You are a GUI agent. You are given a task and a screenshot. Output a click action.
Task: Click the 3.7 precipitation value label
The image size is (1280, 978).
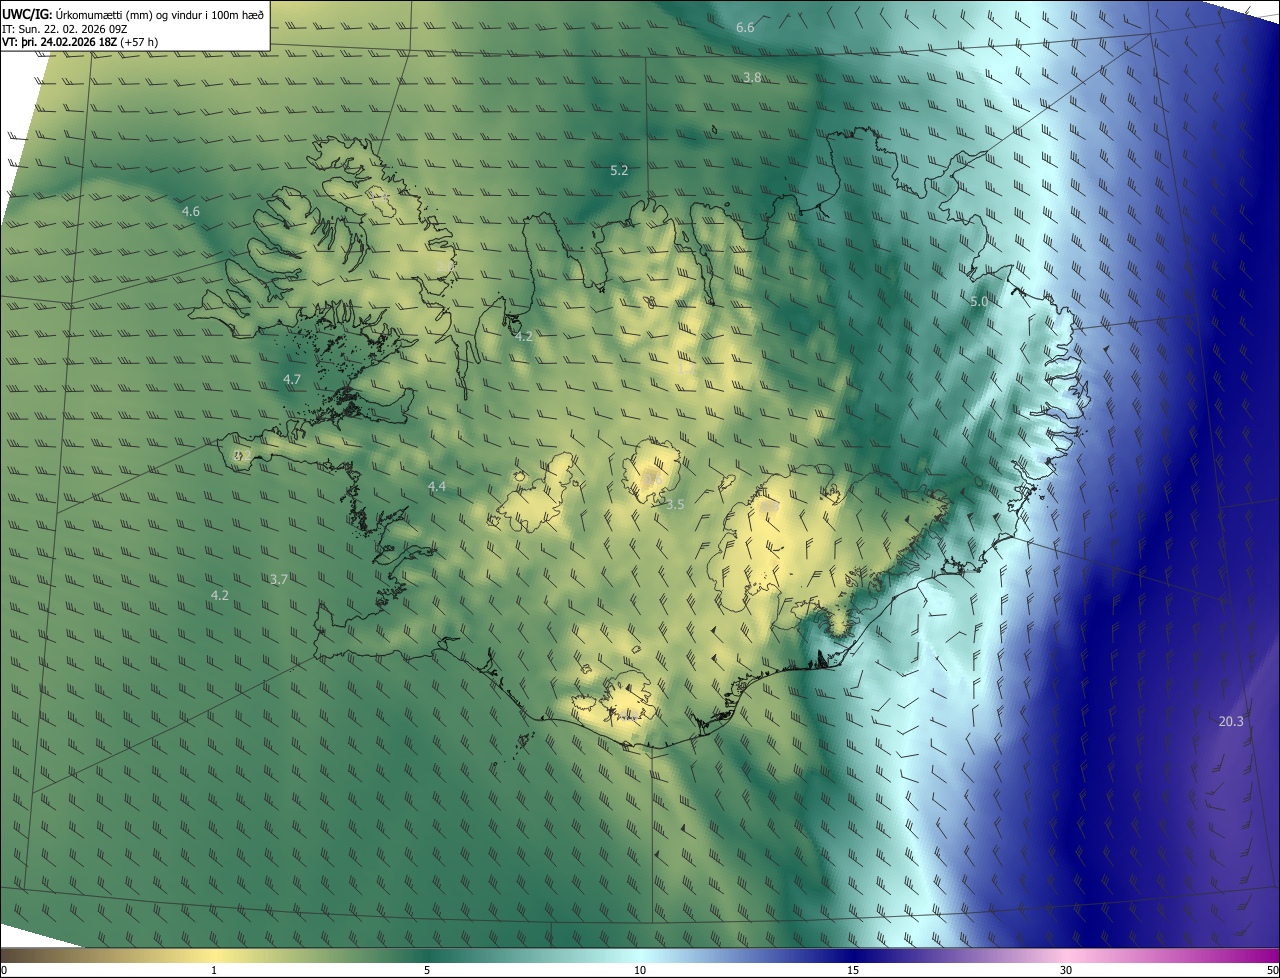click(x=279, y=579)
